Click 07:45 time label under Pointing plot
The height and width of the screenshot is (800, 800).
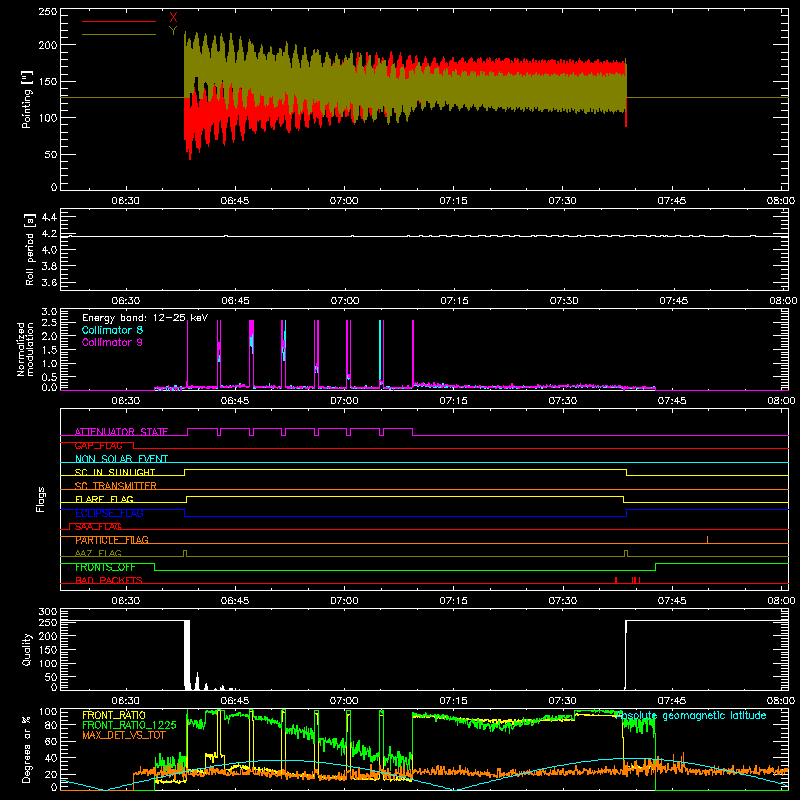[x=671, y=201]
